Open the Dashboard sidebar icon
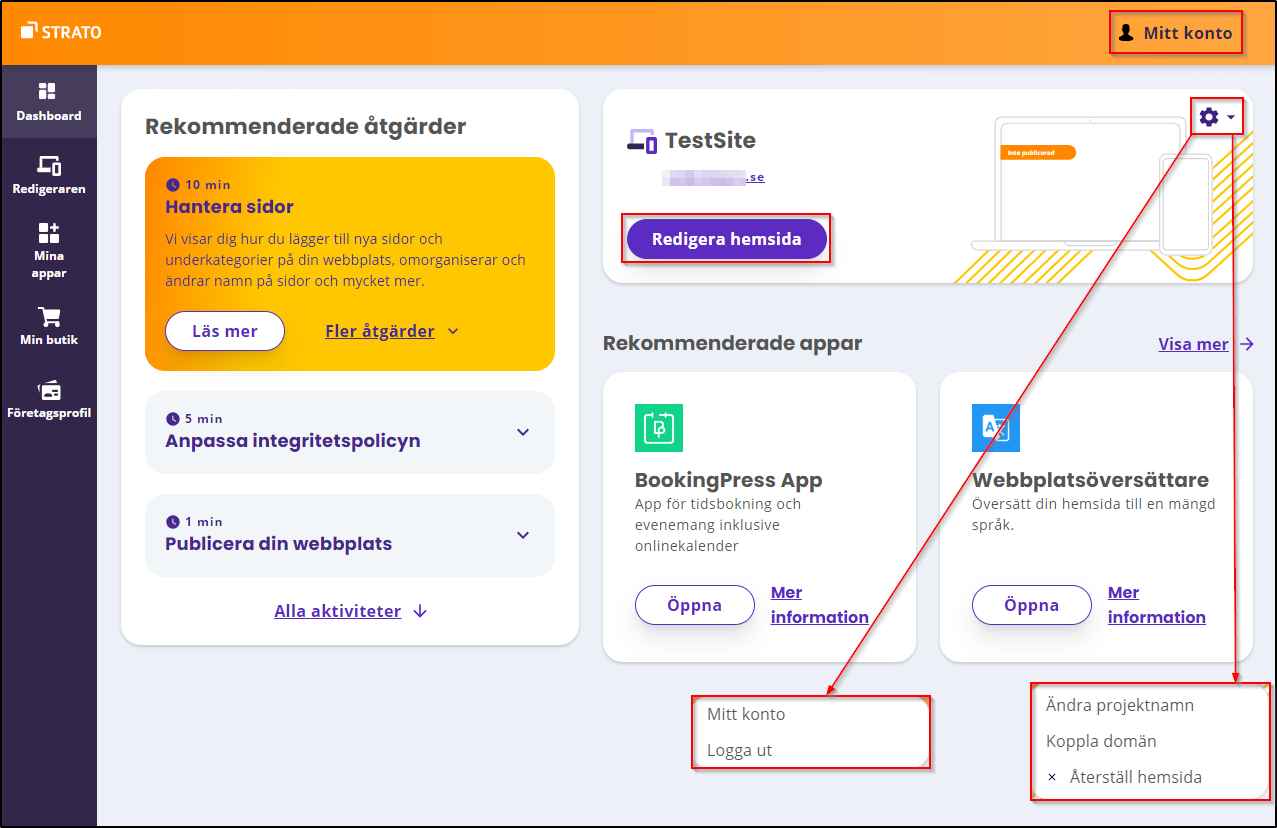The height and width of the screenshot is (828, 1277). tap(48, 92)
